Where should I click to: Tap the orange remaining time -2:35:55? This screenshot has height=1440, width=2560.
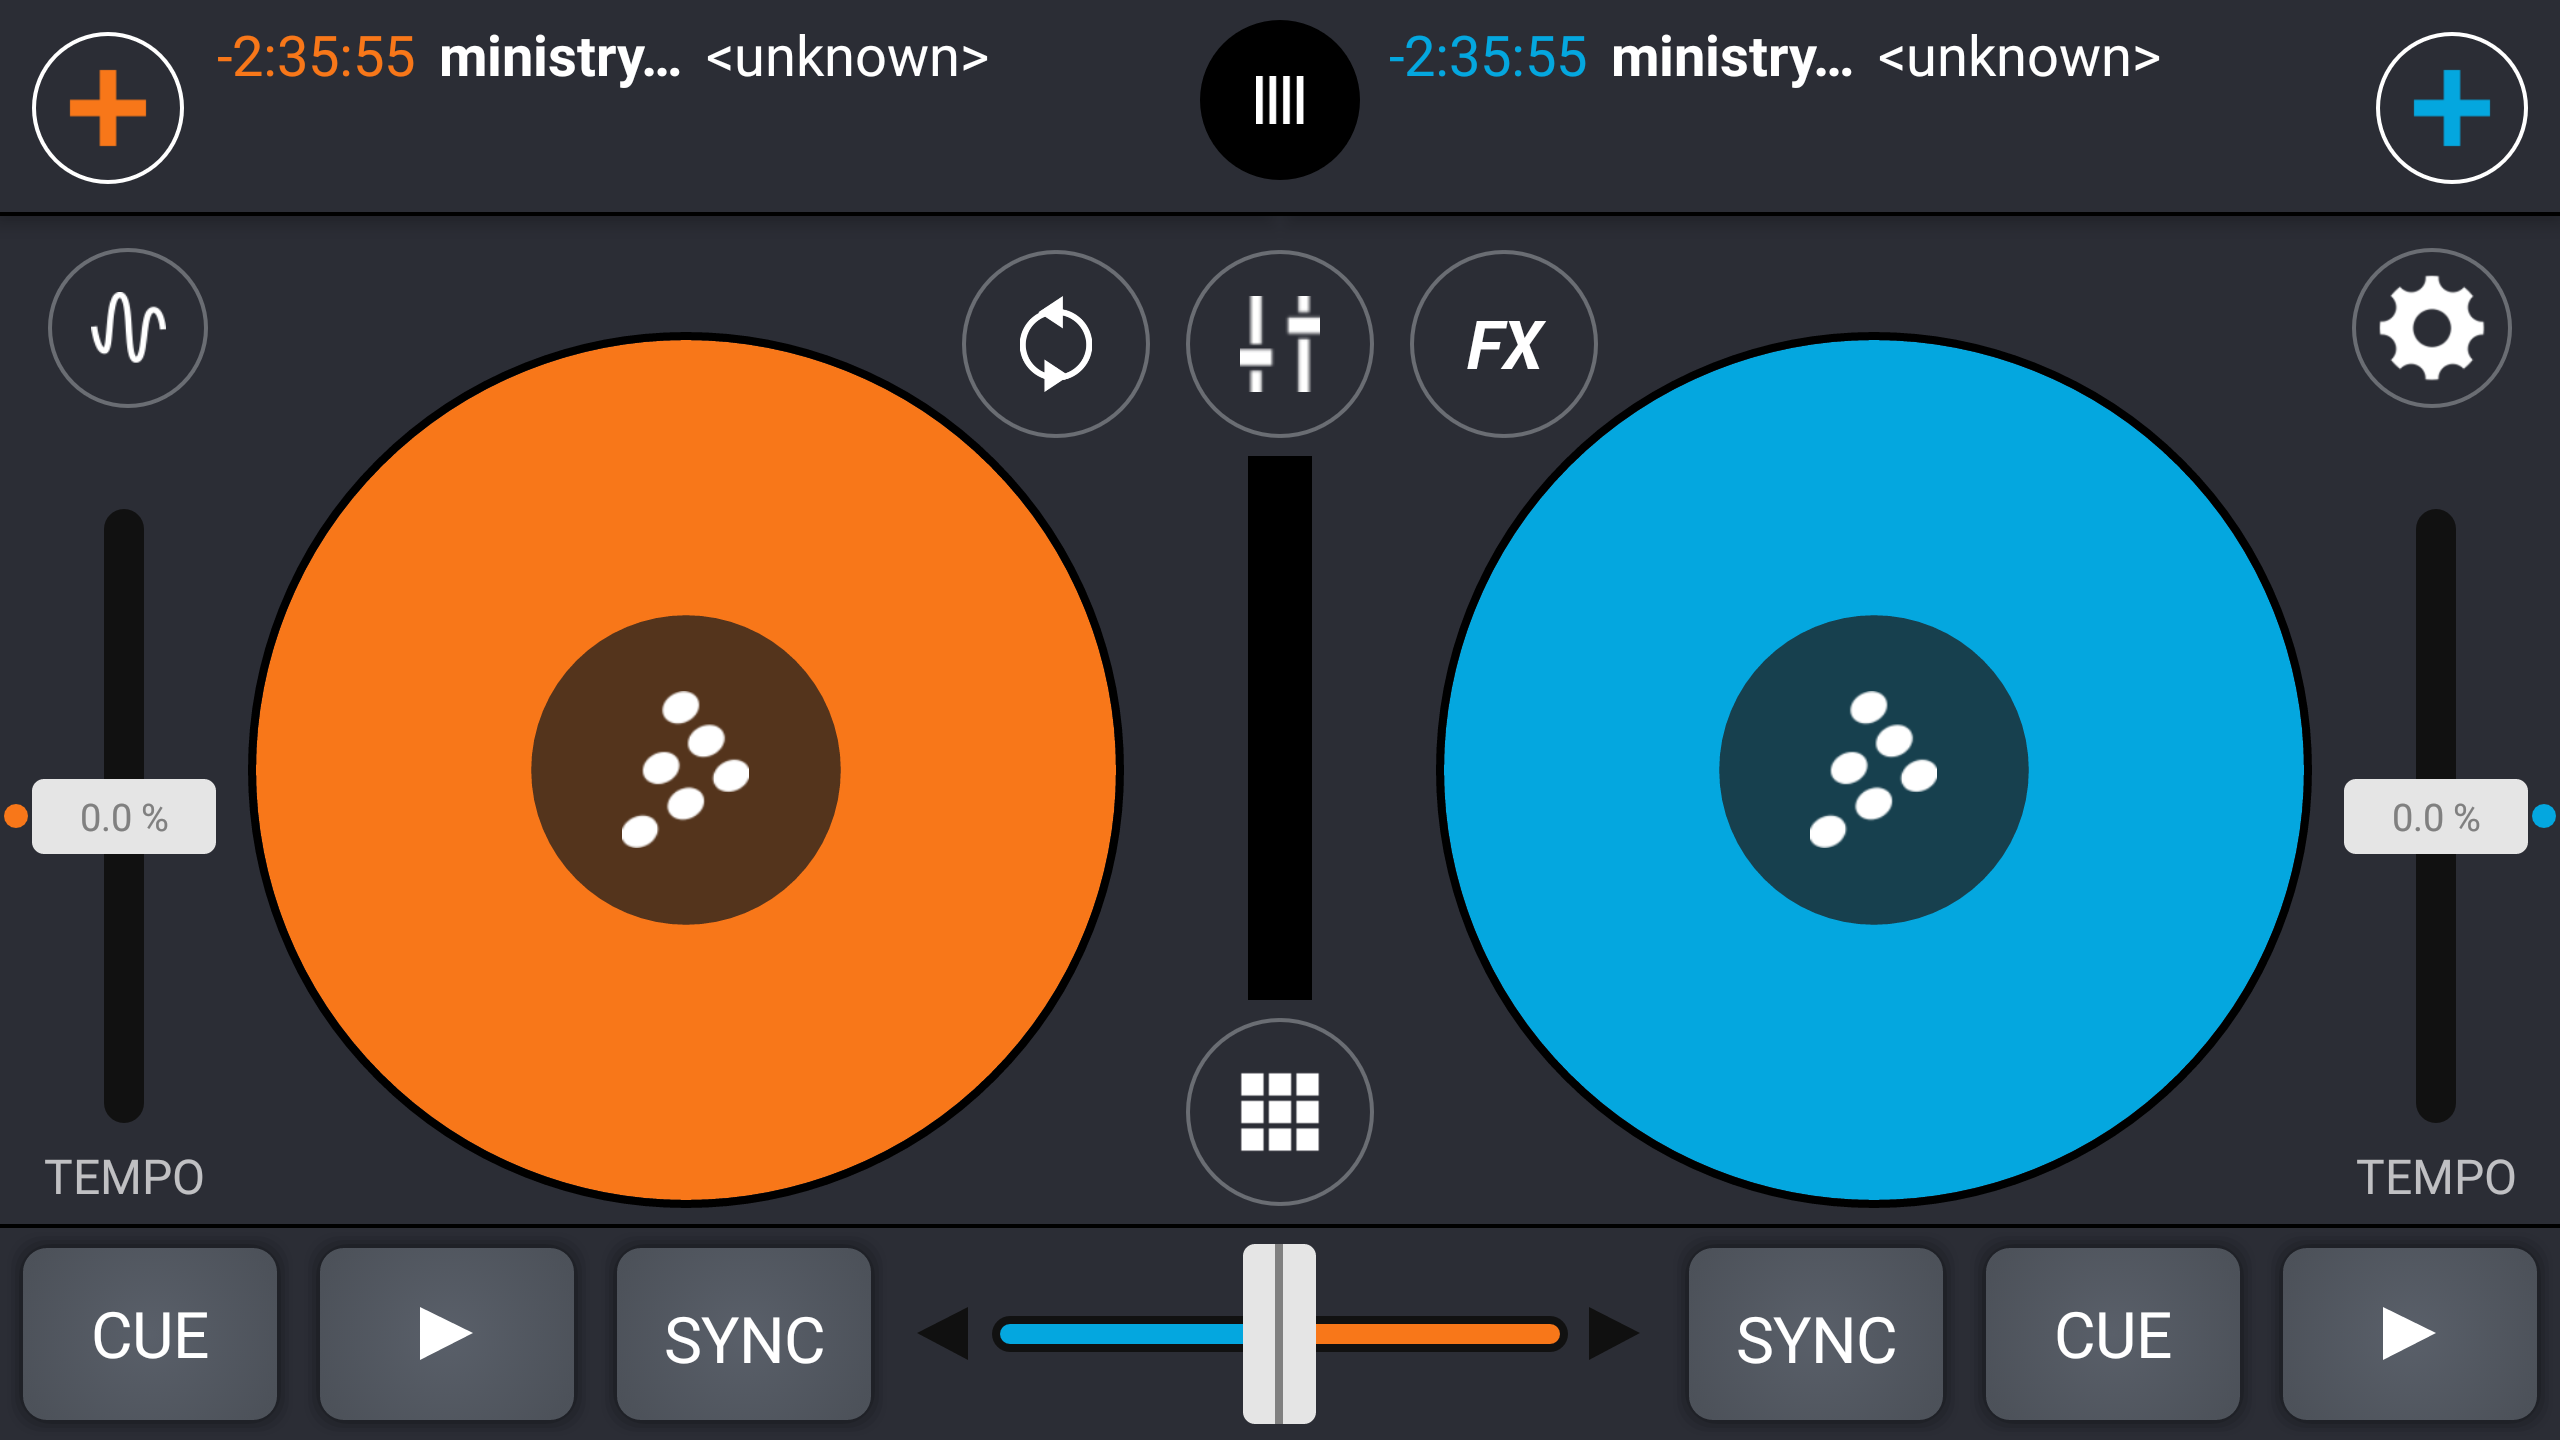pyautogui.click(x=315, y=57)
